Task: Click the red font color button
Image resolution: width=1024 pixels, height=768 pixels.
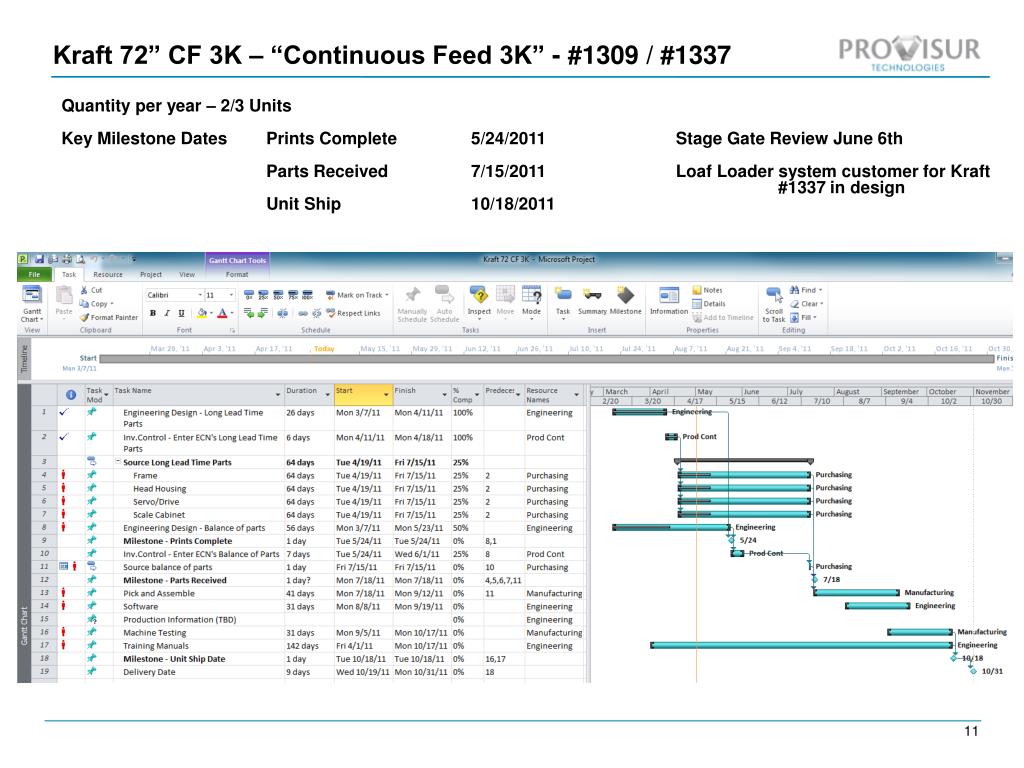Action: [222, 313]
